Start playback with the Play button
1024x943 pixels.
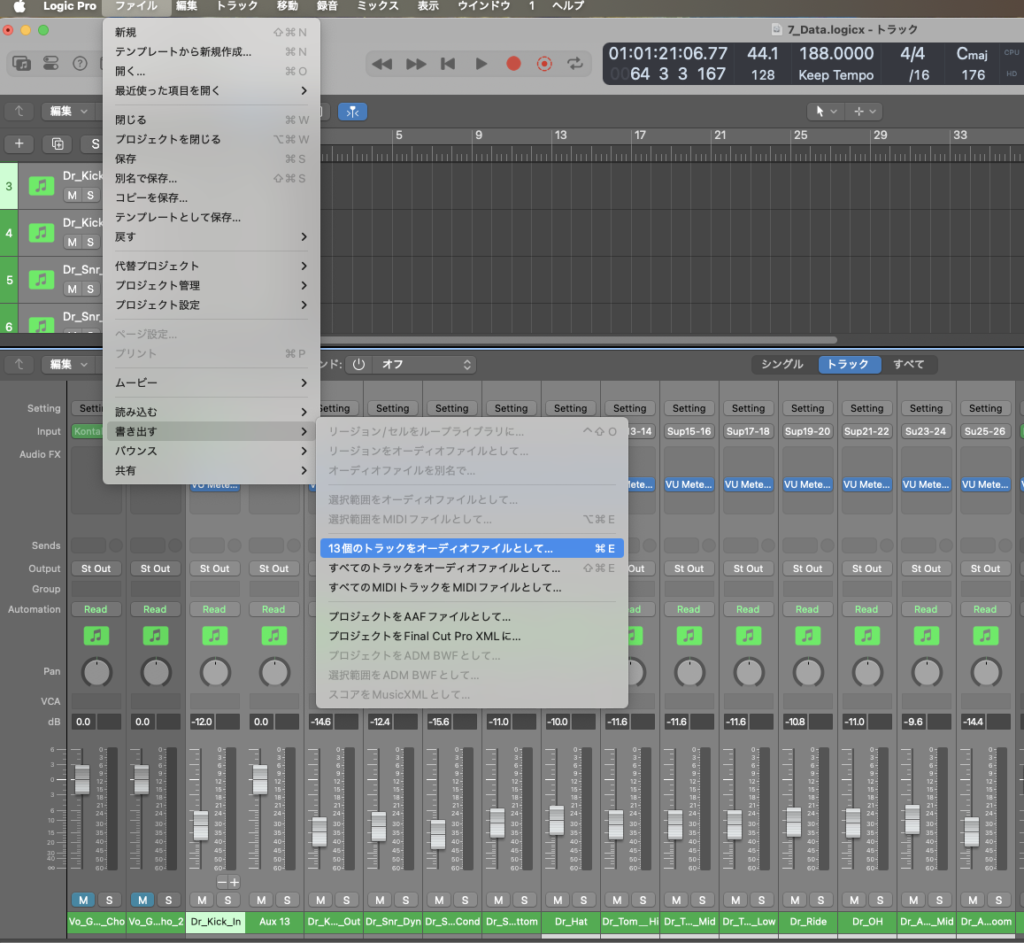pyautogui.click(x=481, y=63)
